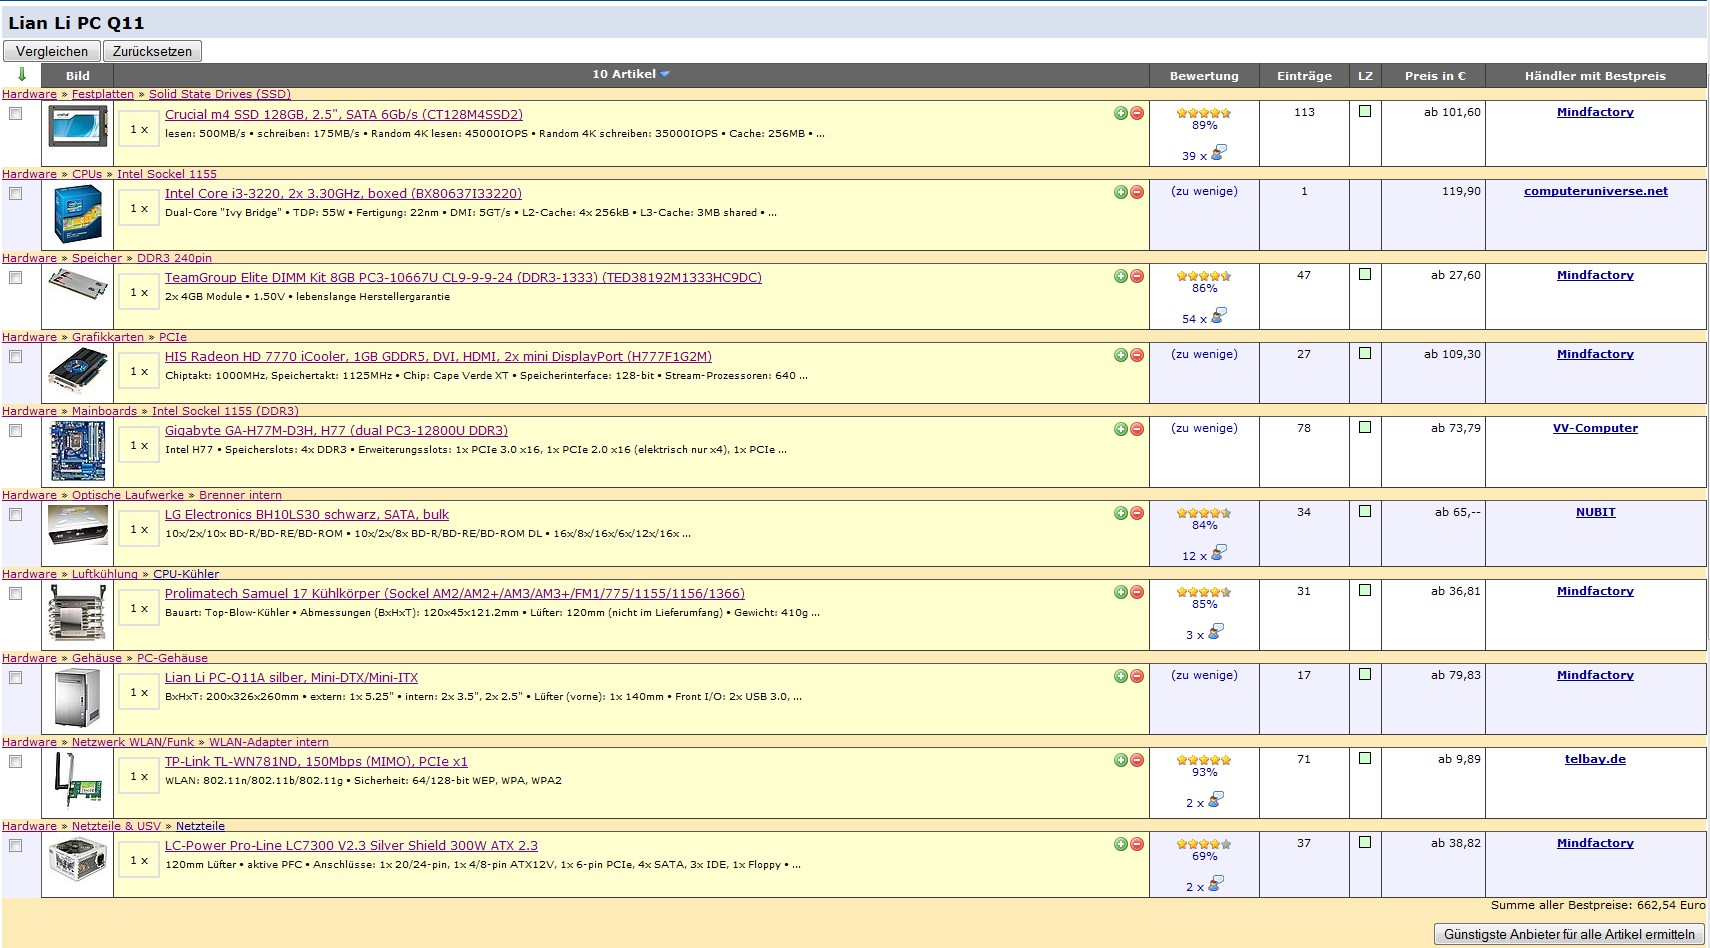Click green plus icon for Lian Li PC-Q11A

click(1121, 676)
